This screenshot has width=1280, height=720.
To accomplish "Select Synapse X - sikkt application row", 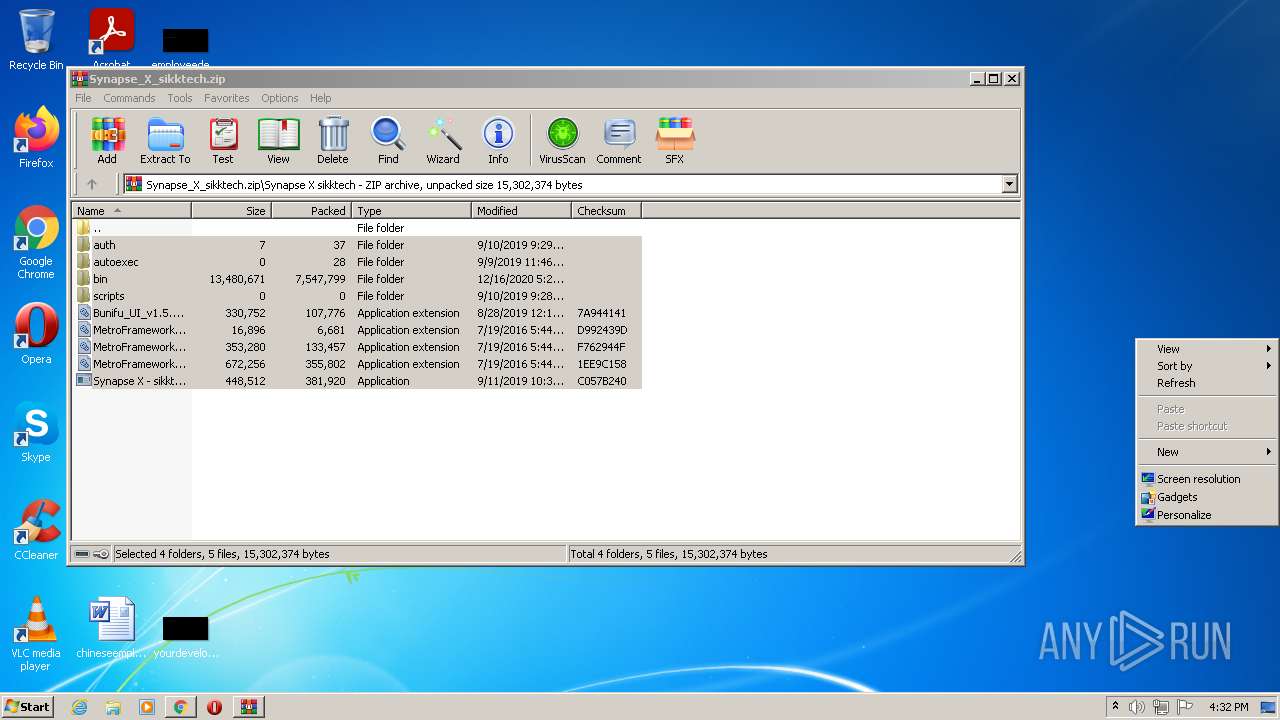I will pos(358,381).
